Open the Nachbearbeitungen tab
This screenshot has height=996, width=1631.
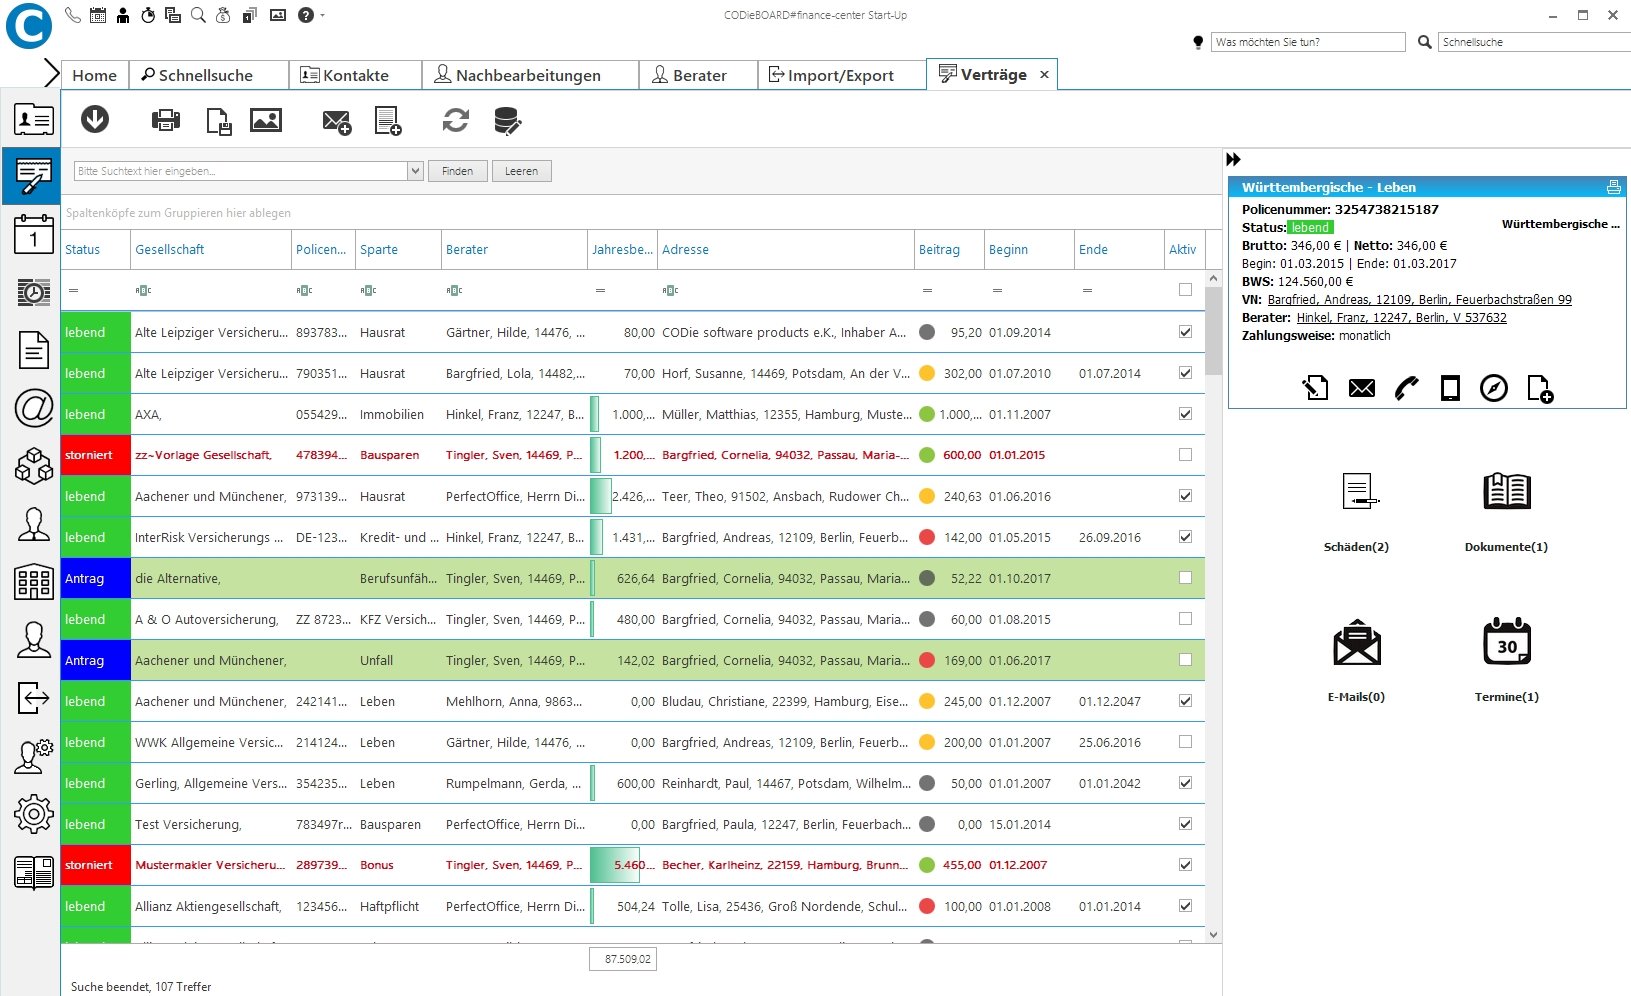click(x=517, y=75)
